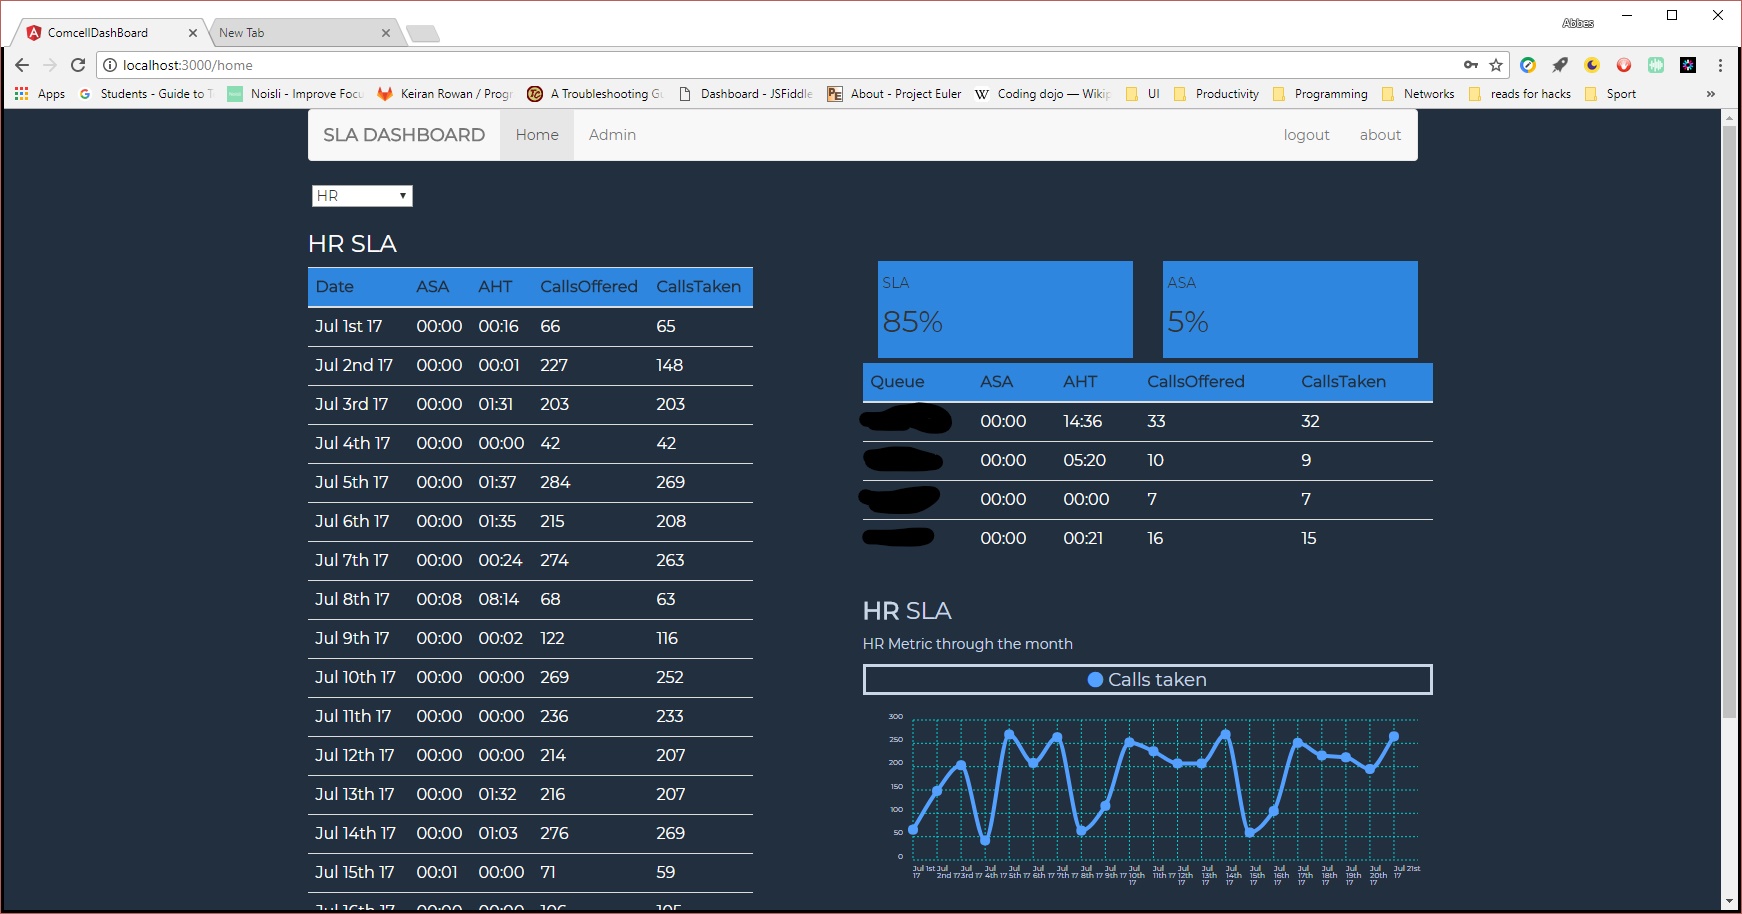This screenshot has width=1742, height=914.
Task: Open the about nav link
Action: (1380, 135)
